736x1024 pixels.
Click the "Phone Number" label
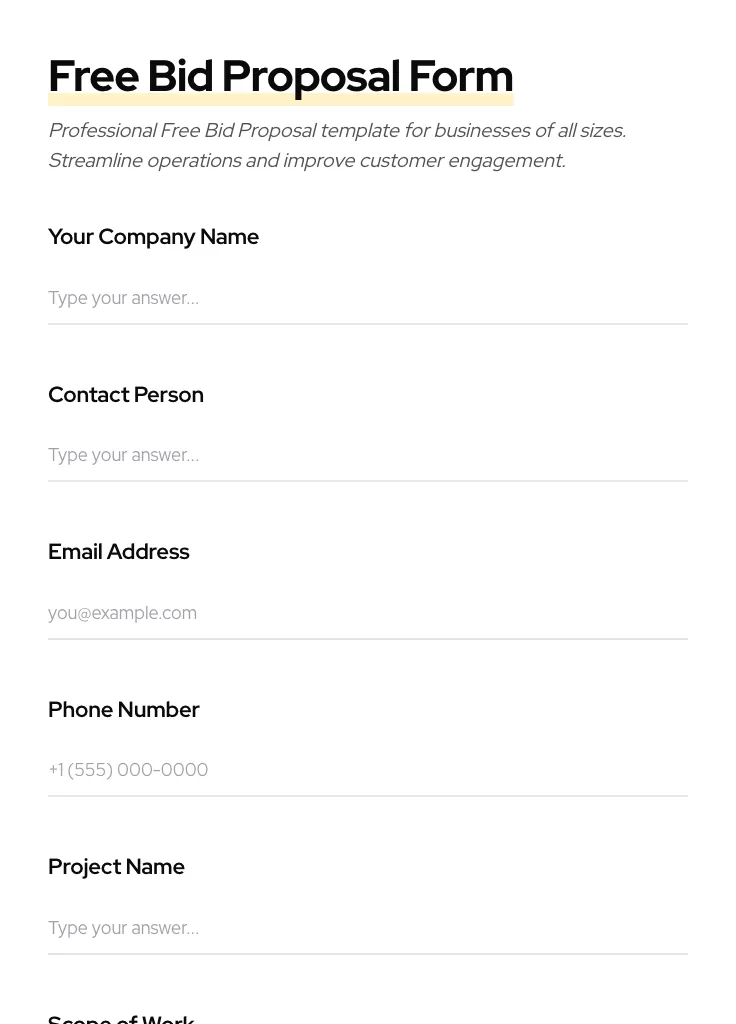[x=123, y=710]
